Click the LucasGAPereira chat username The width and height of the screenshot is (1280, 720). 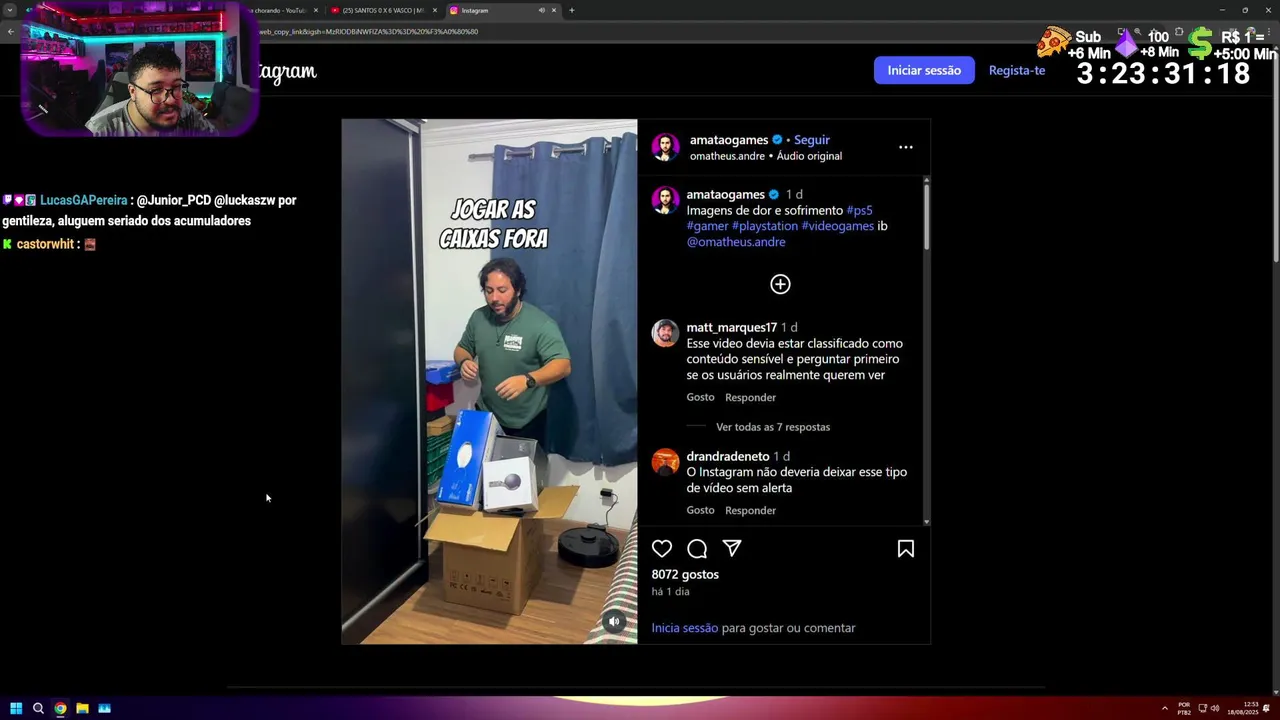[x=84, y=200]
